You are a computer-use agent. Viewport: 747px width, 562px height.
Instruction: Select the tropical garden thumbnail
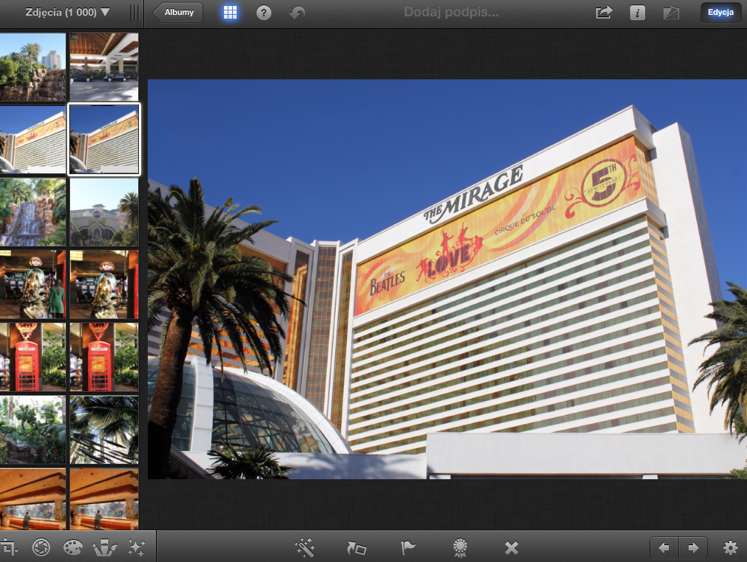32,430
